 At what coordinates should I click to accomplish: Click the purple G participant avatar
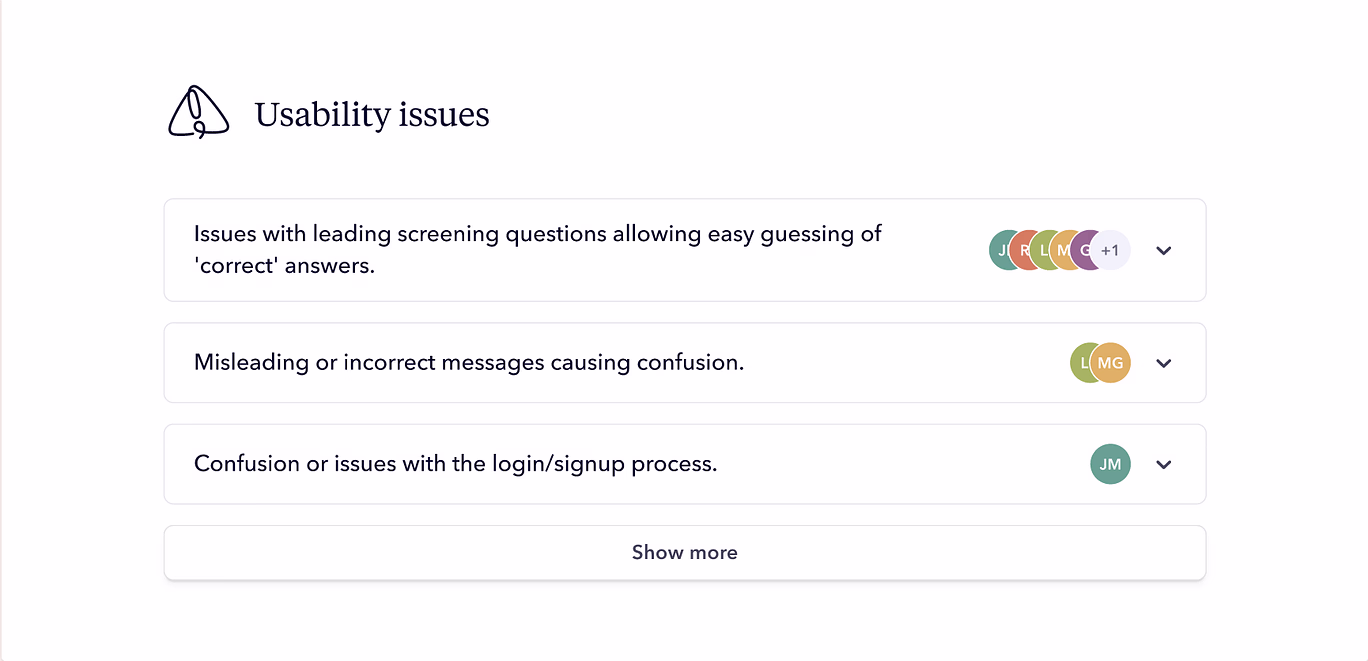pyautogui.click(x=1084, y=250)
